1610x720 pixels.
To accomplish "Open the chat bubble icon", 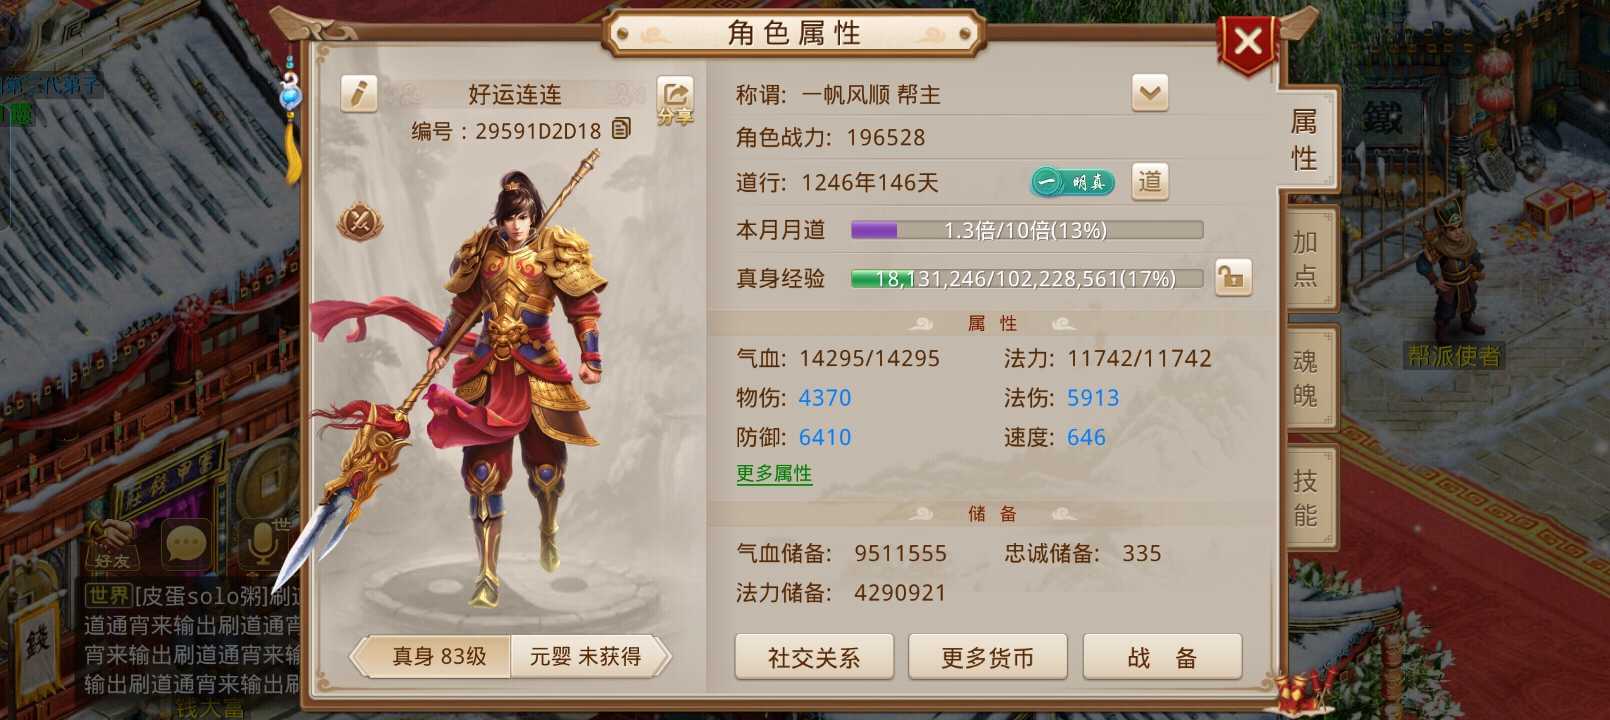I will click(x=185, y=545).
